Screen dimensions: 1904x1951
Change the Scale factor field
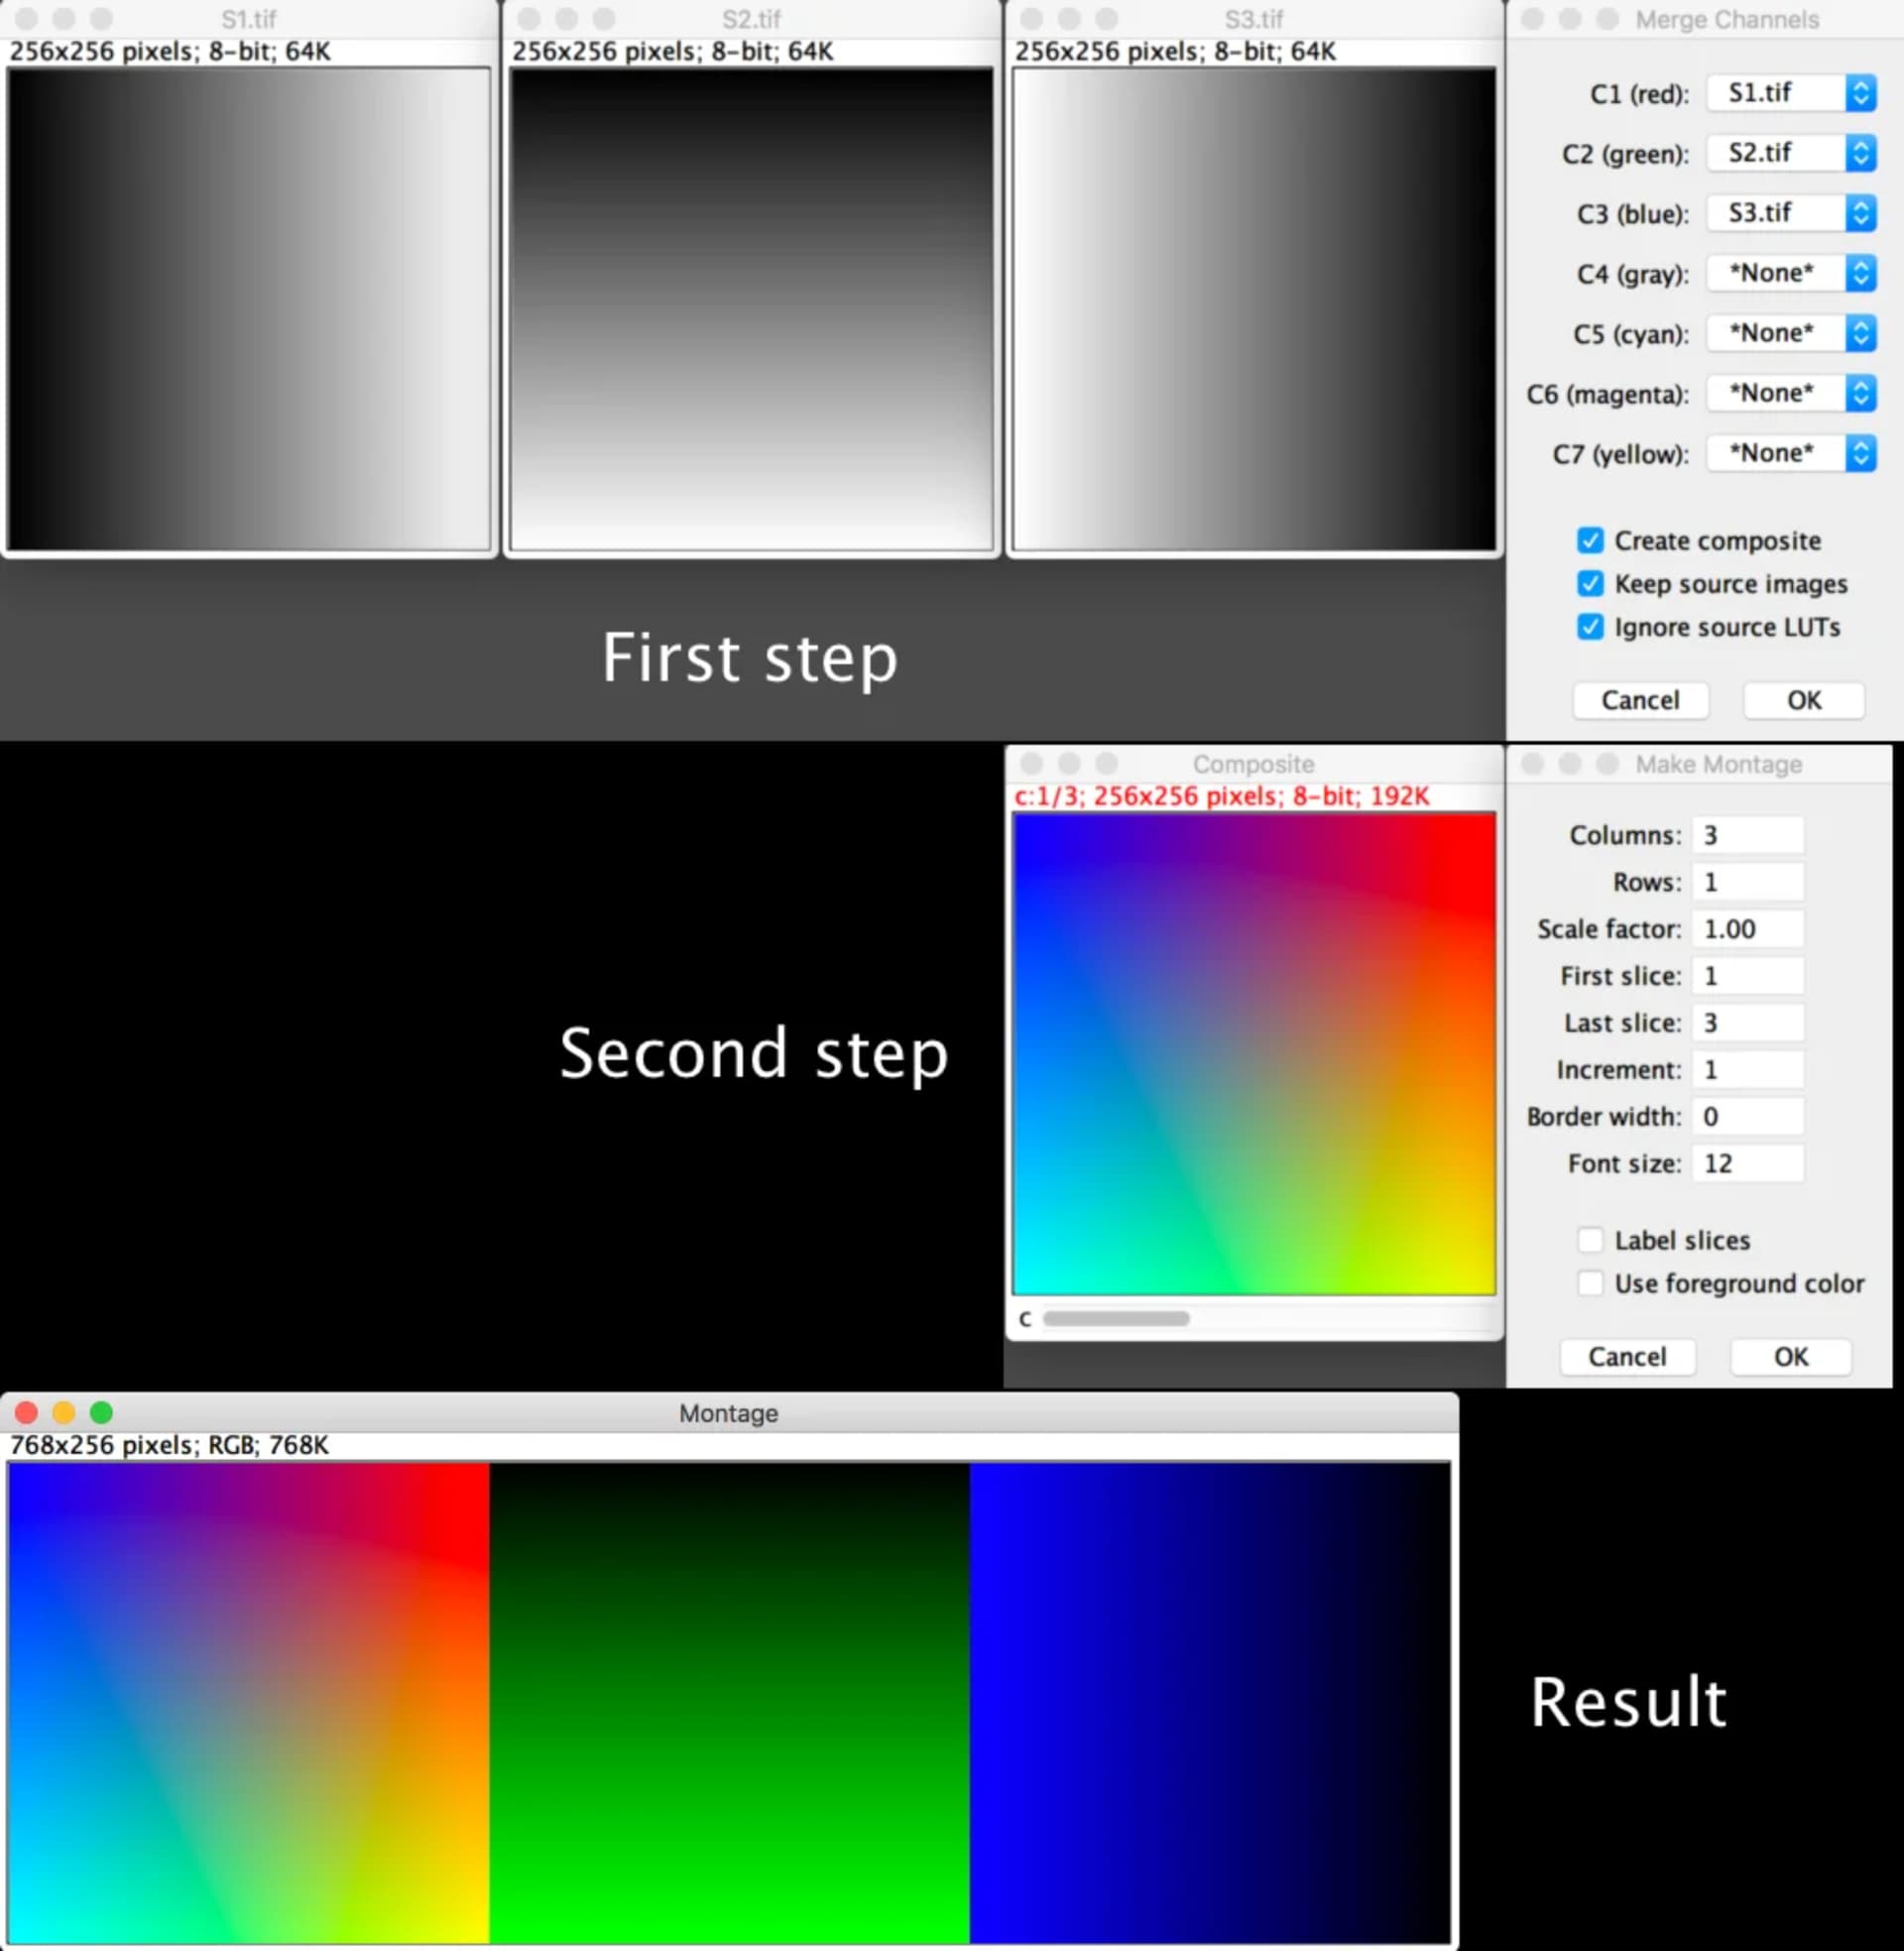(x=1747, y=928)
